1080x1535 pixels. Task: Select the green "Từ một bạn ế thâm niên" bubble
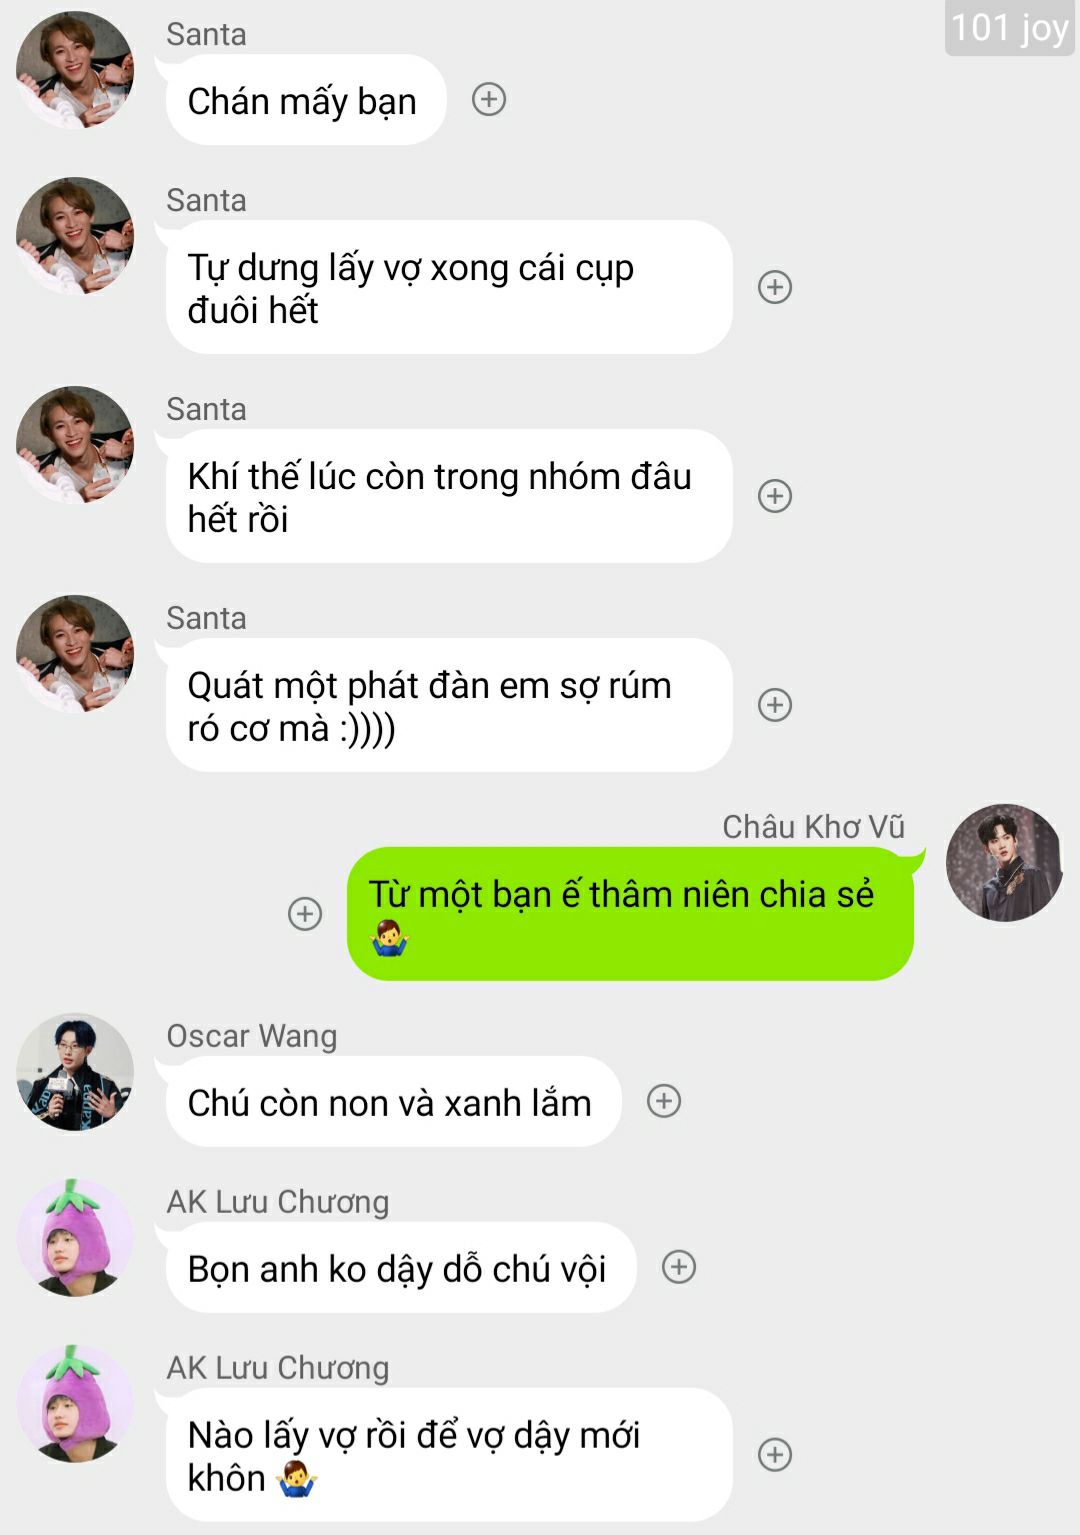(x=630, y=914)
